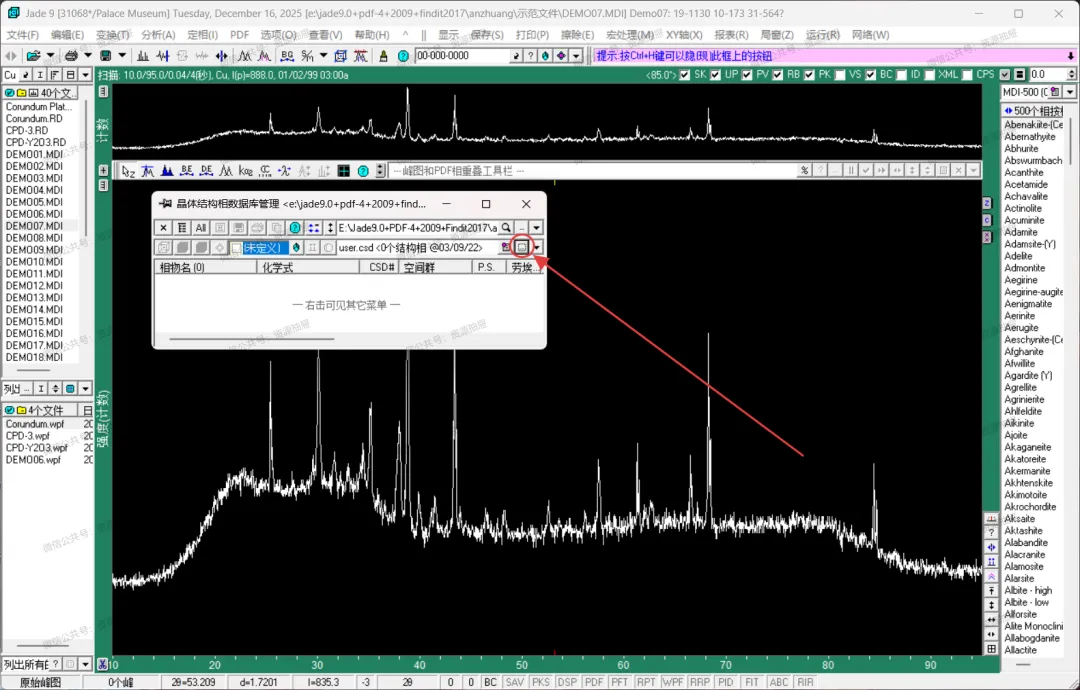Toggle the SK checkbox
The height and width of the screenshot is (690, 1080).
[x=685, y=75]
